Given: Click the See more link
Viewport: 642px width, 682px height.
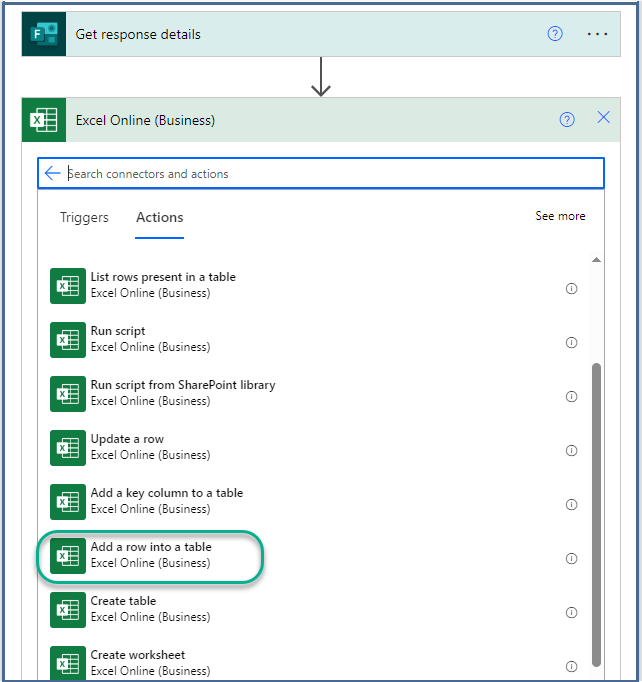Looking at the screenshot, I should pos(560,216).
